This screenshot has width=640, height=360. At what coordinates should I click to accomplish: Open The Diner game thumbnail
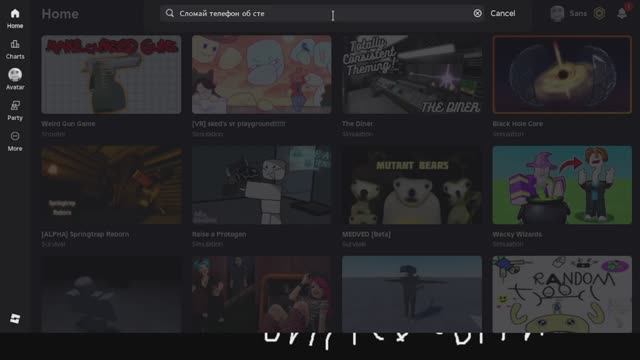tap(412, 74)
